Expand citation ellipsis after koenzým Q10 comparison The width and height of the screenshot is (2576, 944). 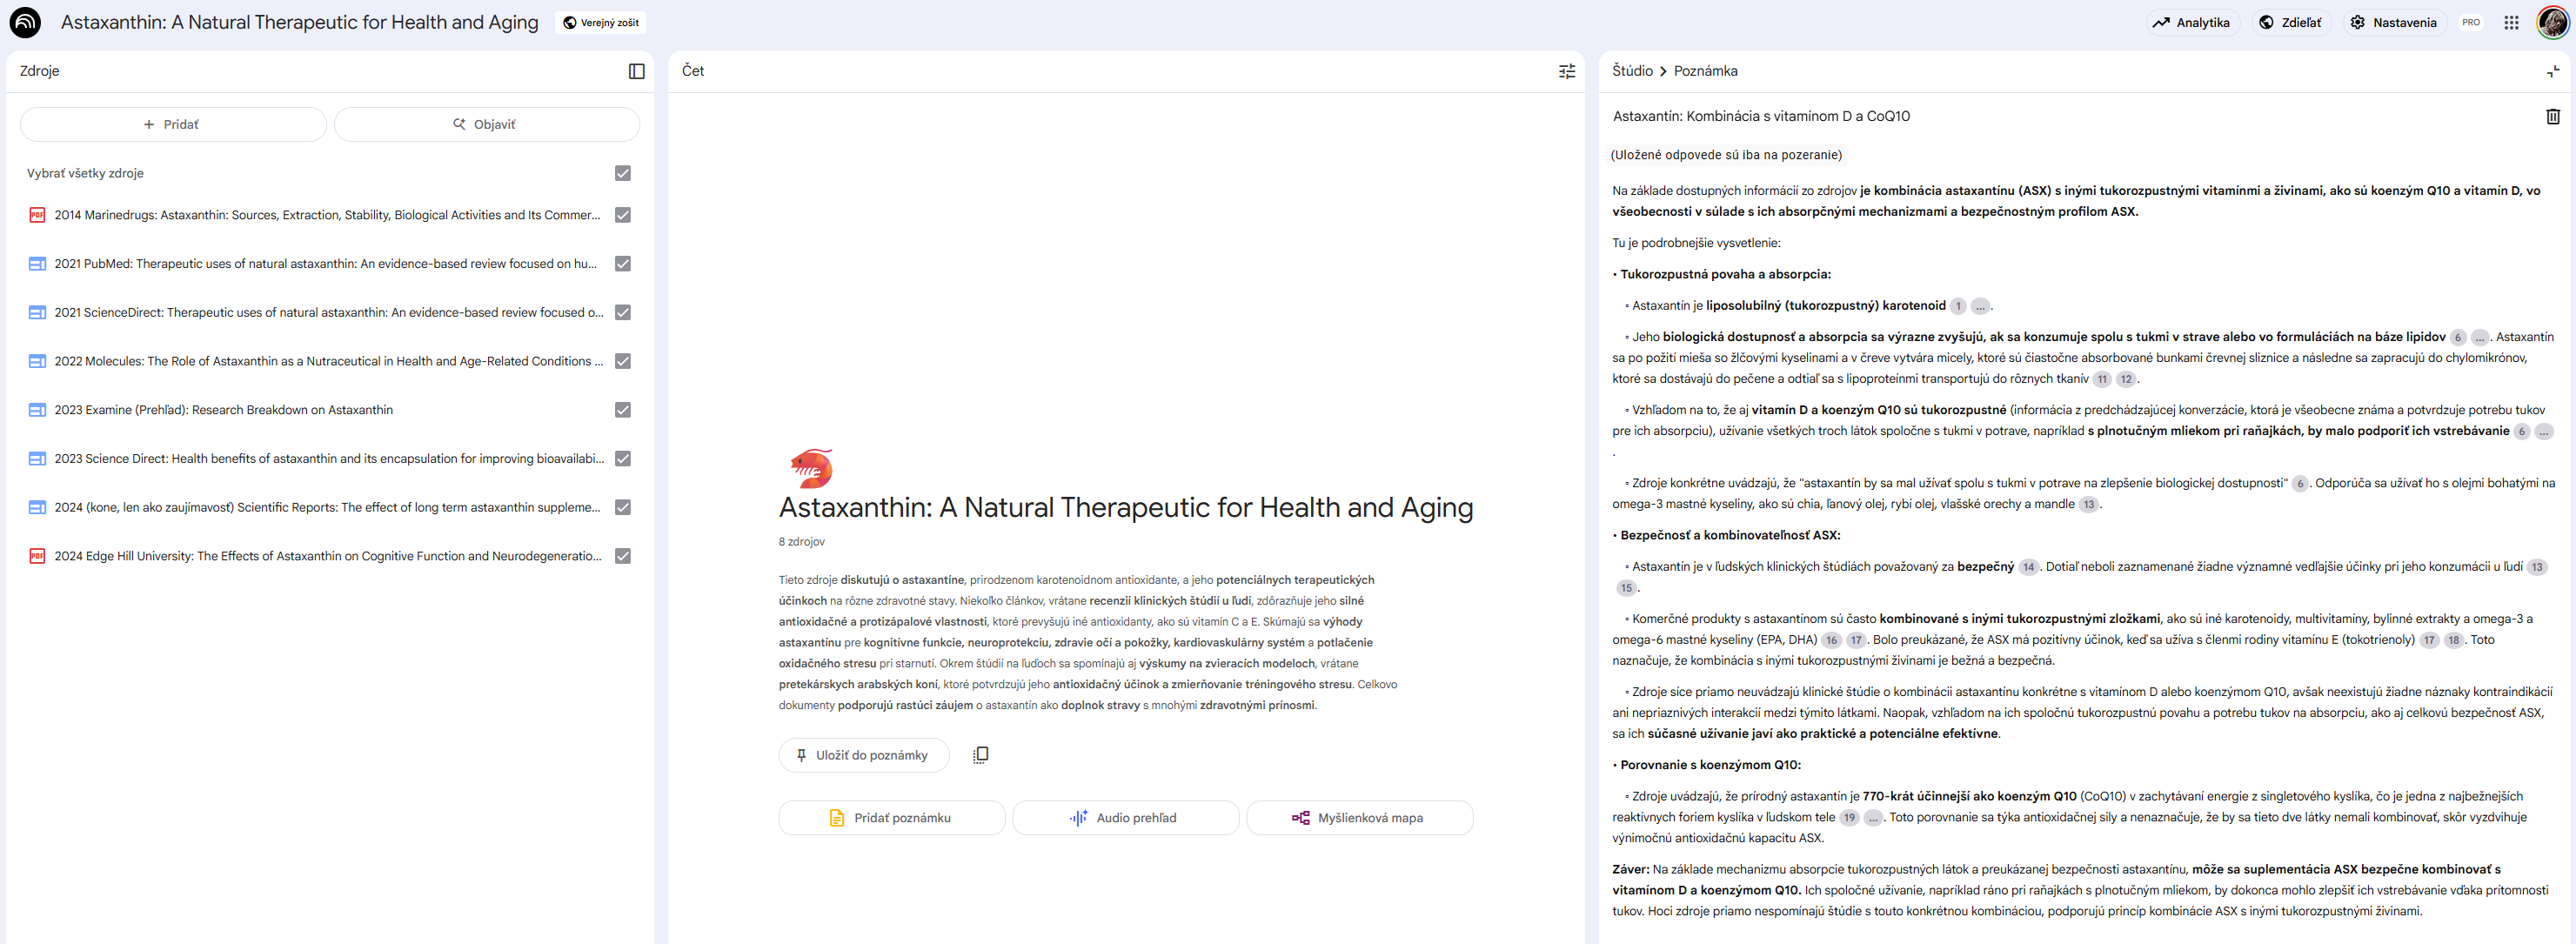(x=1873, y=818)
